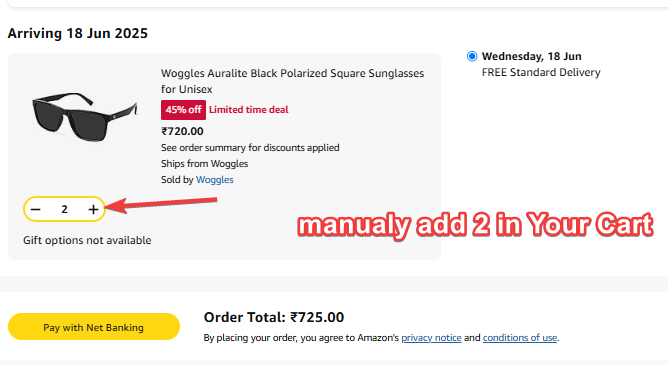Click the red arrow annotation
668x365 pixels.
click(x=161, y=204)
